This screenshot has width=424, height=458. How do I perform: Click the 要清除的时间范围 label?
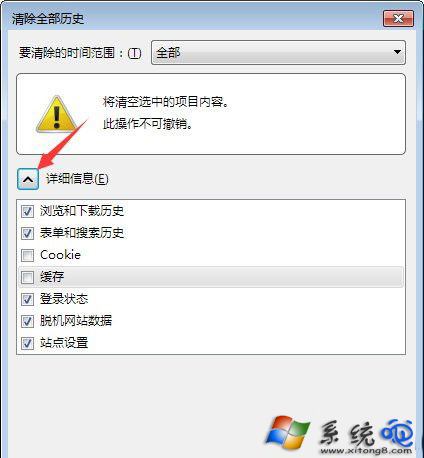tap(80, 53)
